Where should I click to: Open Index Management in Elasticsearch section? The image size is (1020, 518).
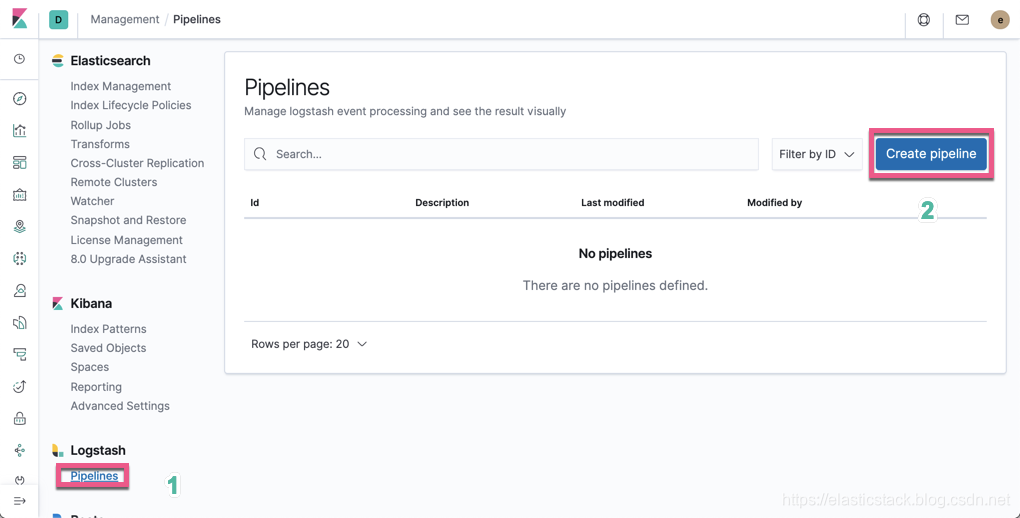click(x=121, y=86)
